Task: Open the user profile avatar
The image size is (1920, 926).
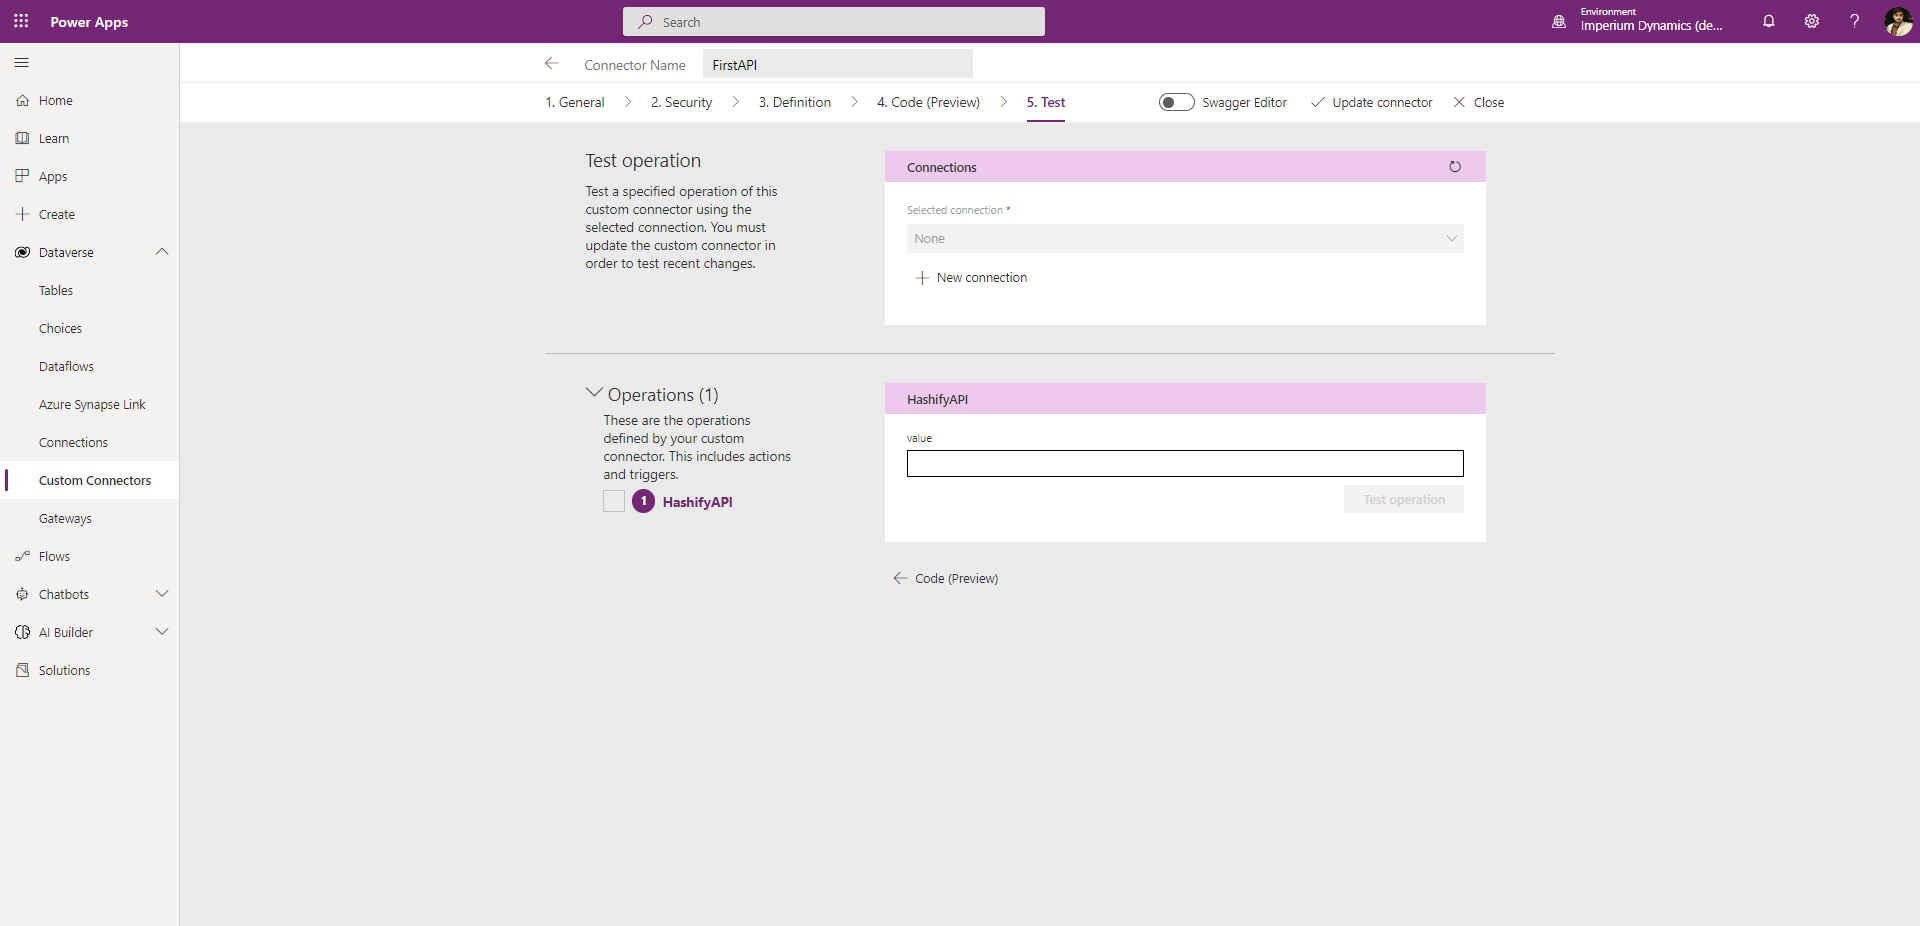Action: tap(1897, 21)
